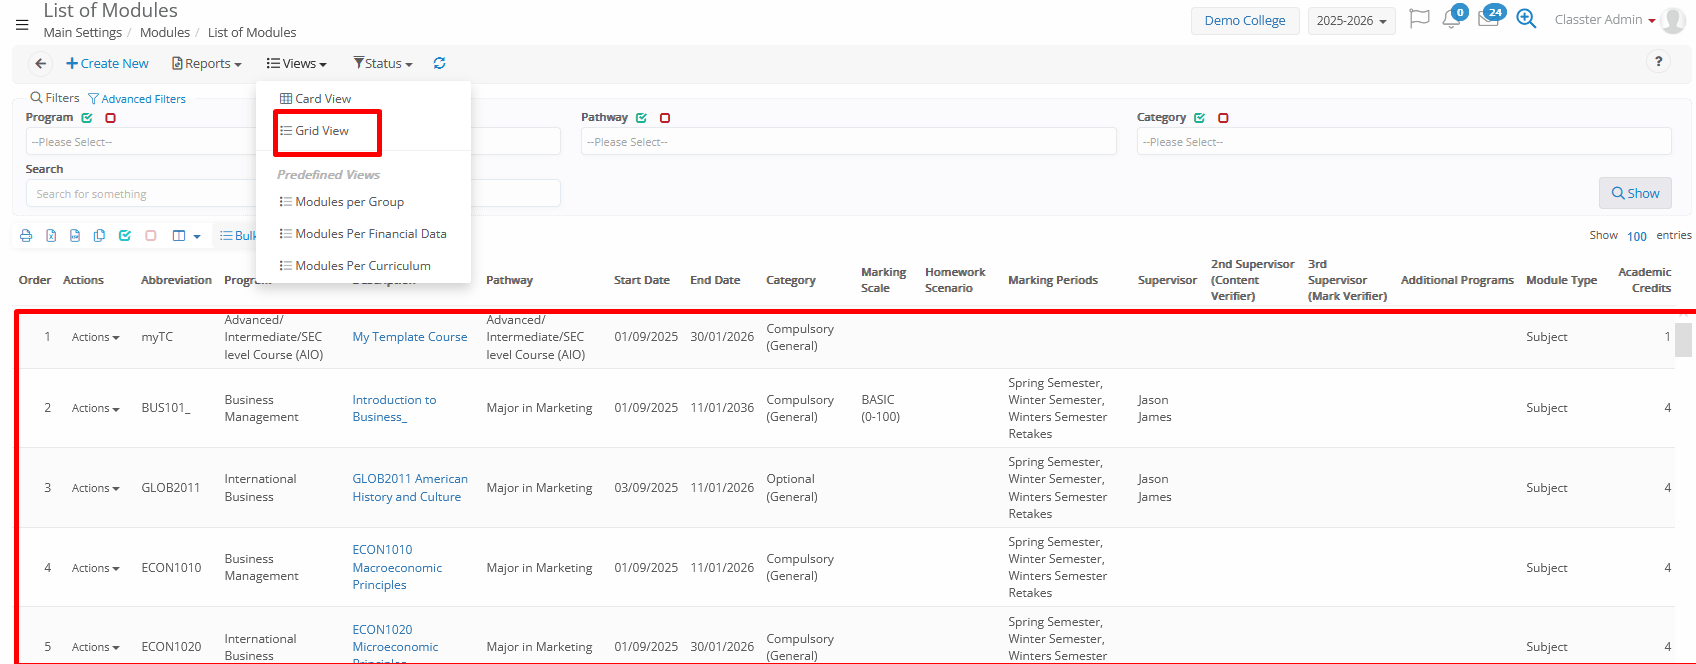
Task: Open the Category Please Select dropdown
Action: click(1403, 142)
